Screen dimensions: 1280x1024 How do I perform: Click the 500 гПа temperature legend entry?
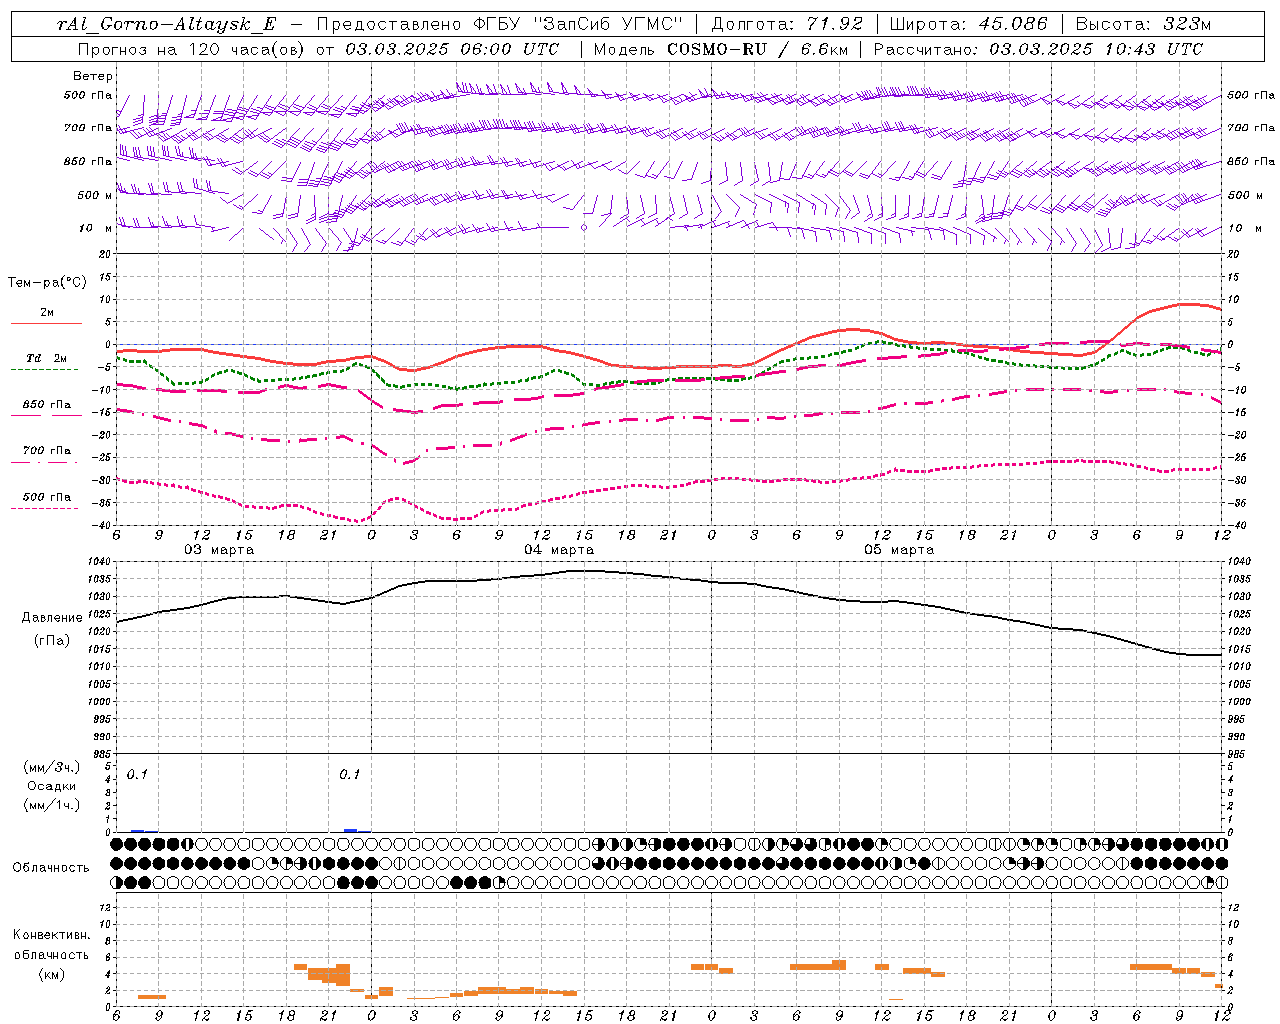coord(47,497)
